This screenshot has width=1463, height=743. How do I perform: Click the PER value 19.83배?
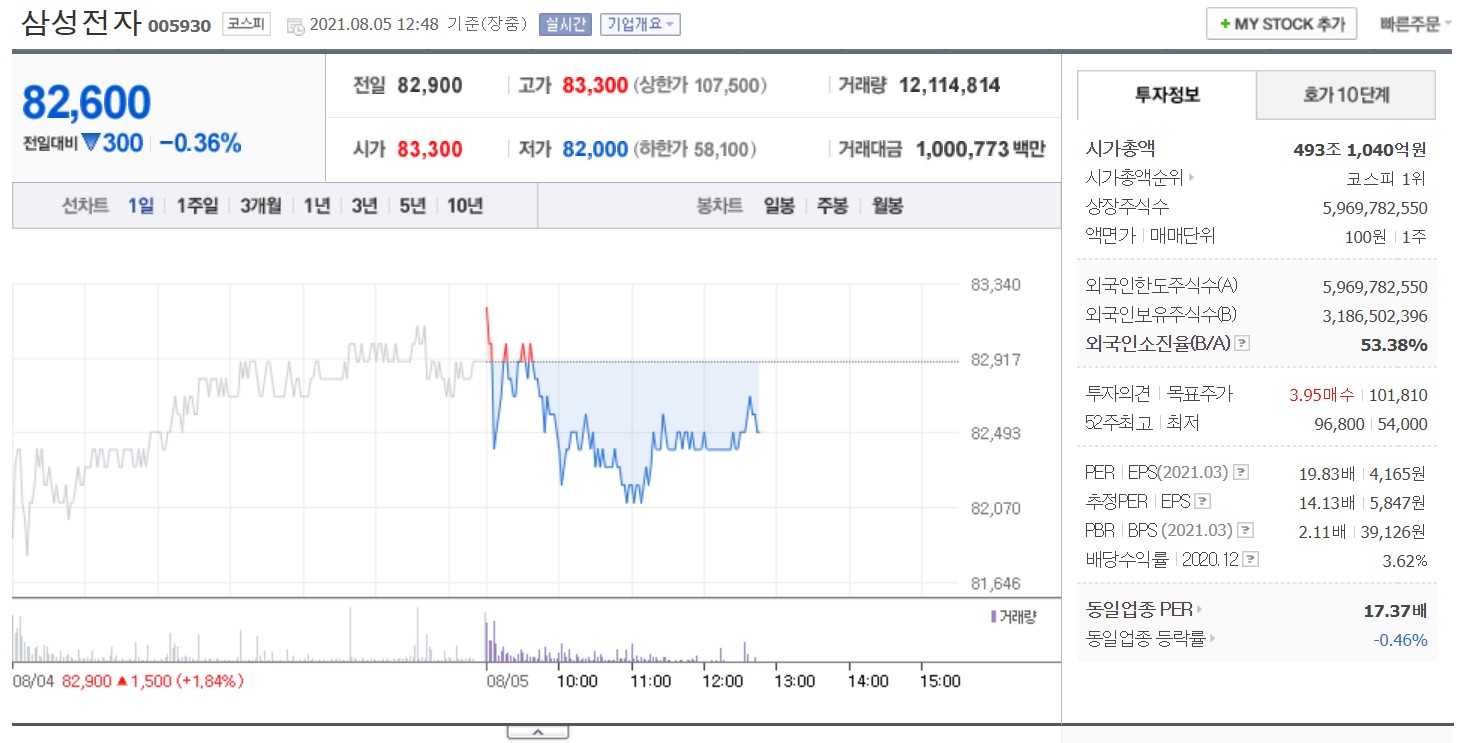pos(1326,473)
